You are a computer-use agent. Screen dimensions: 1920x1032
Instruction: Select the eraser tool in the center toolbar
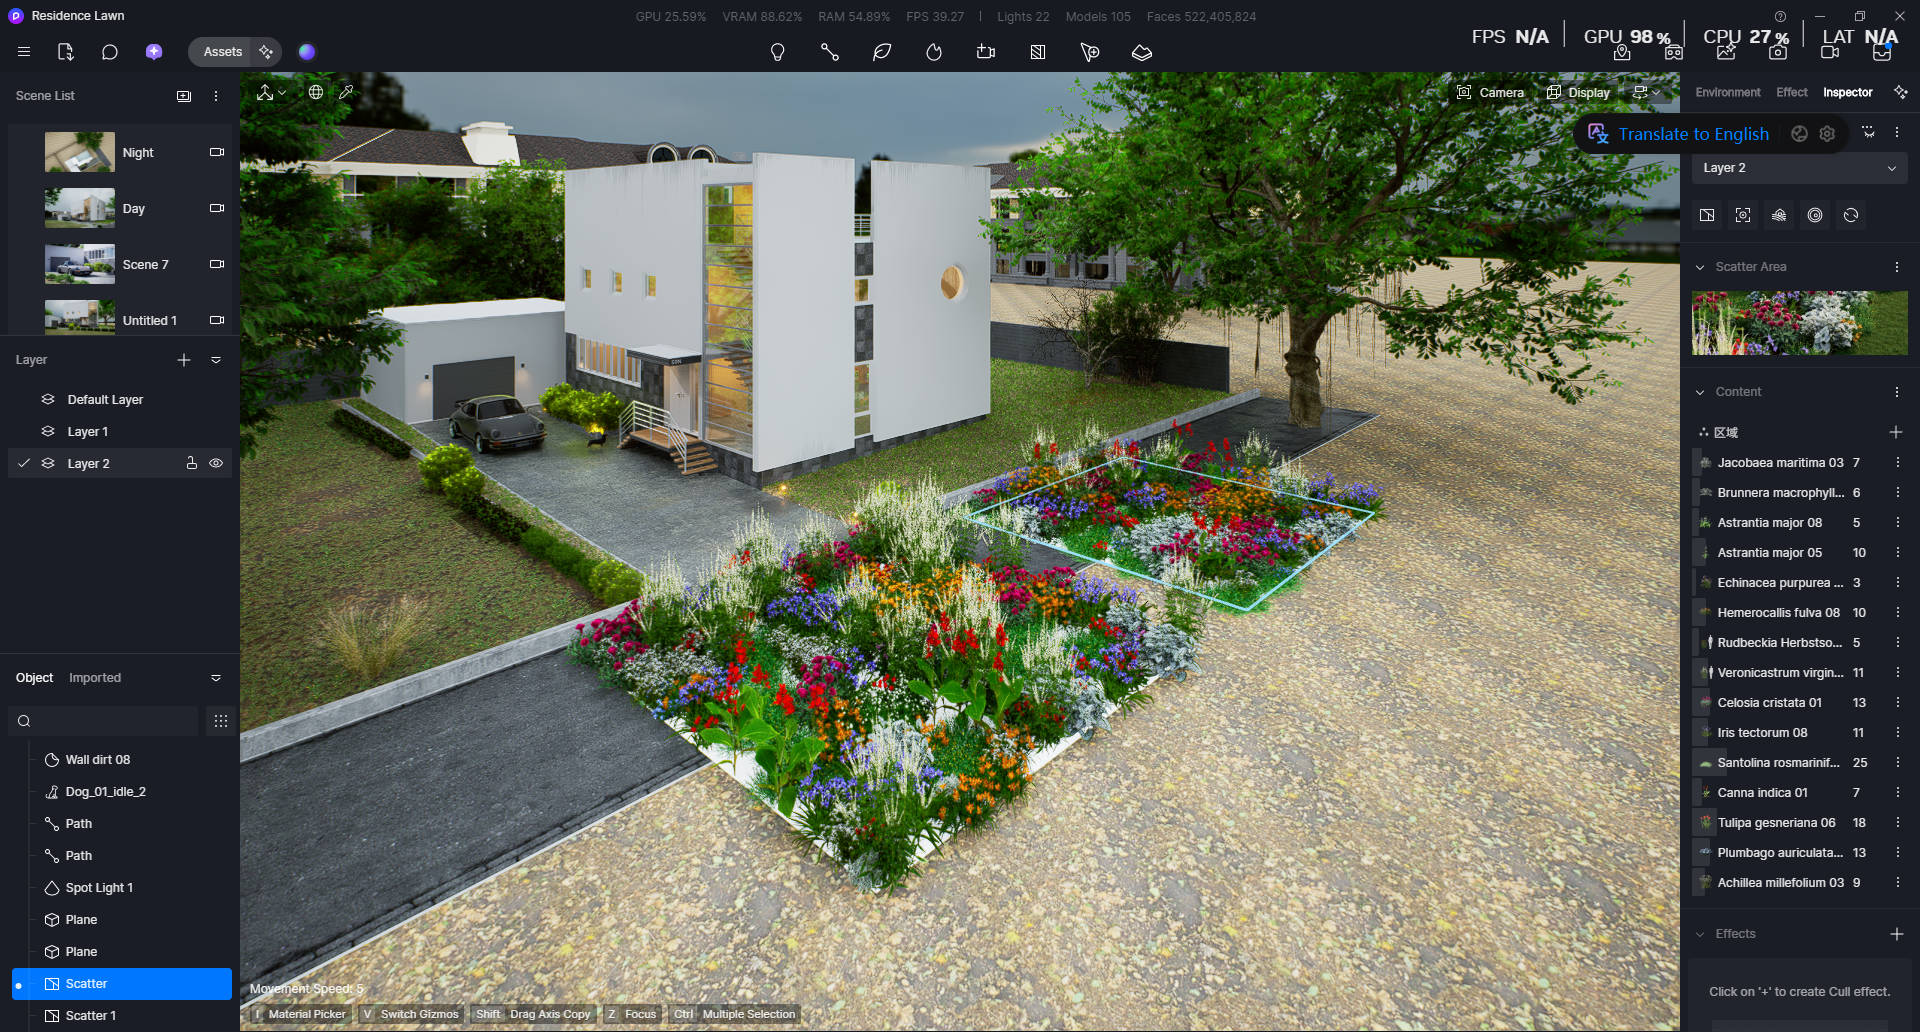coord(1142,52)
